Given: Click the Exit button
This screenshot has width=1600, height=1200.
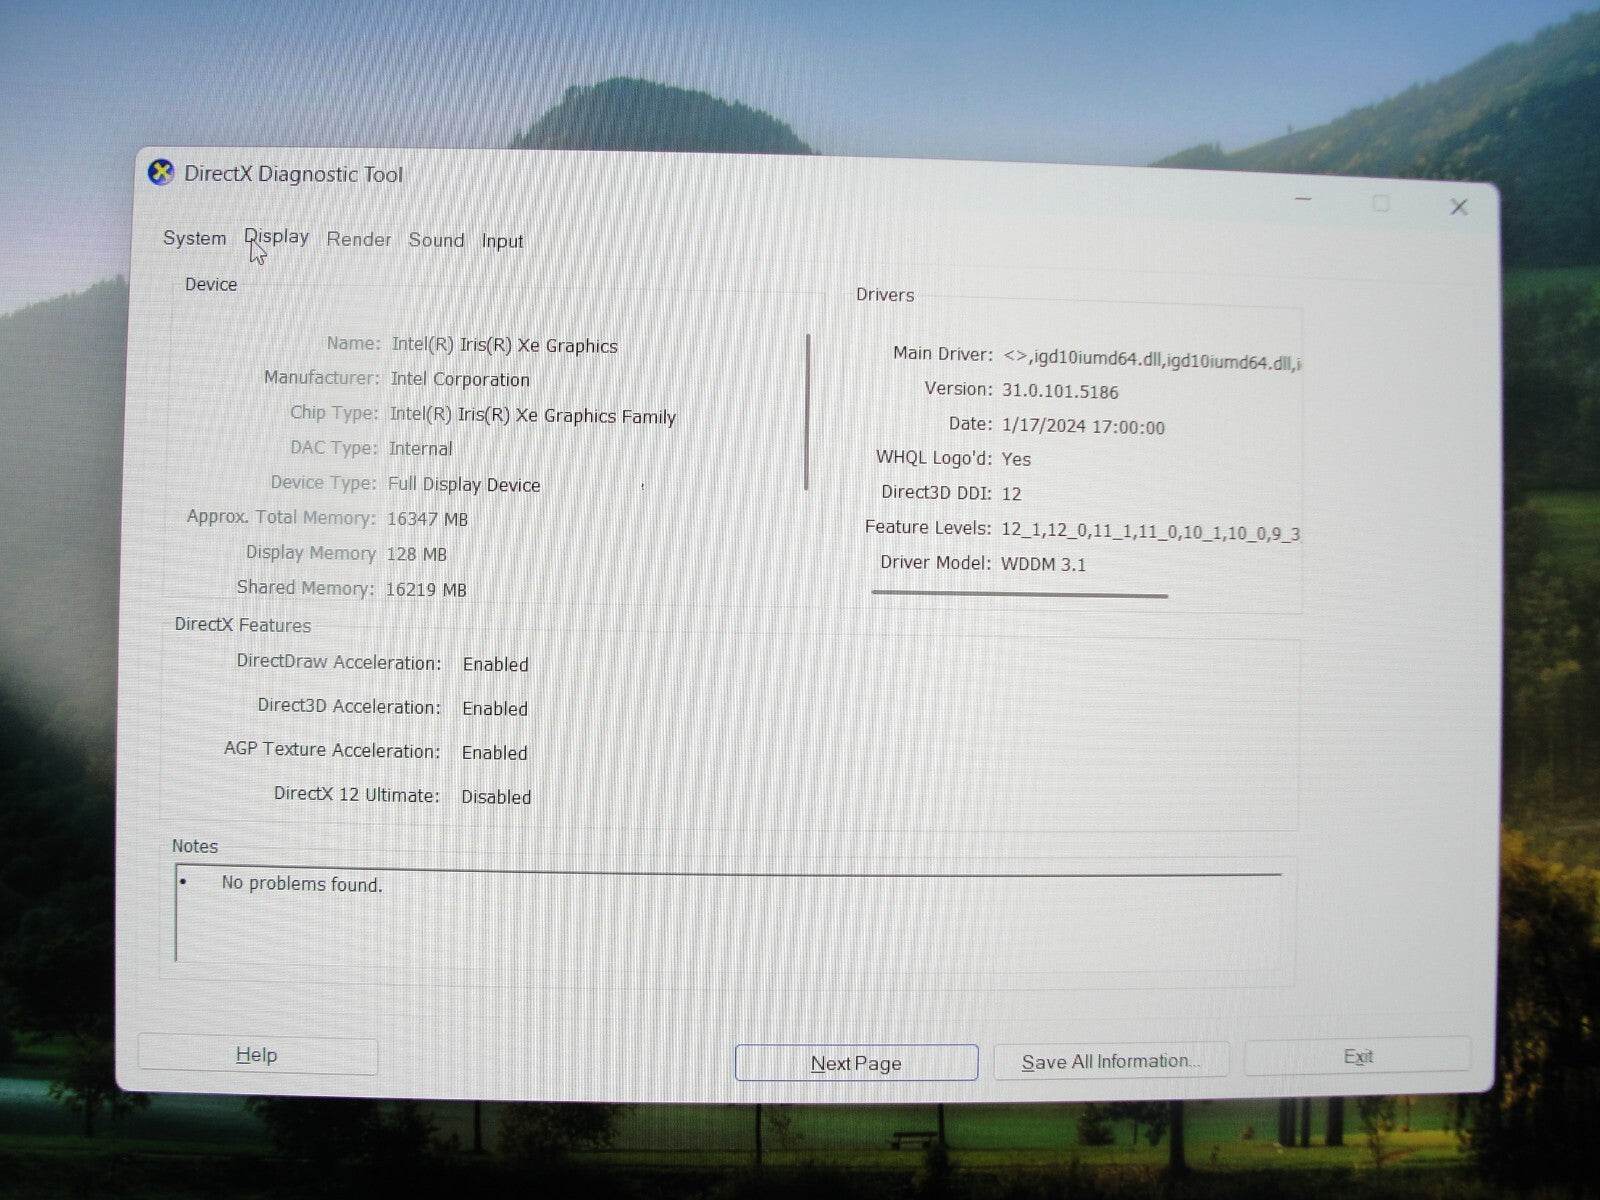Looking at the screenshot, I should tap(1358, 1056).
